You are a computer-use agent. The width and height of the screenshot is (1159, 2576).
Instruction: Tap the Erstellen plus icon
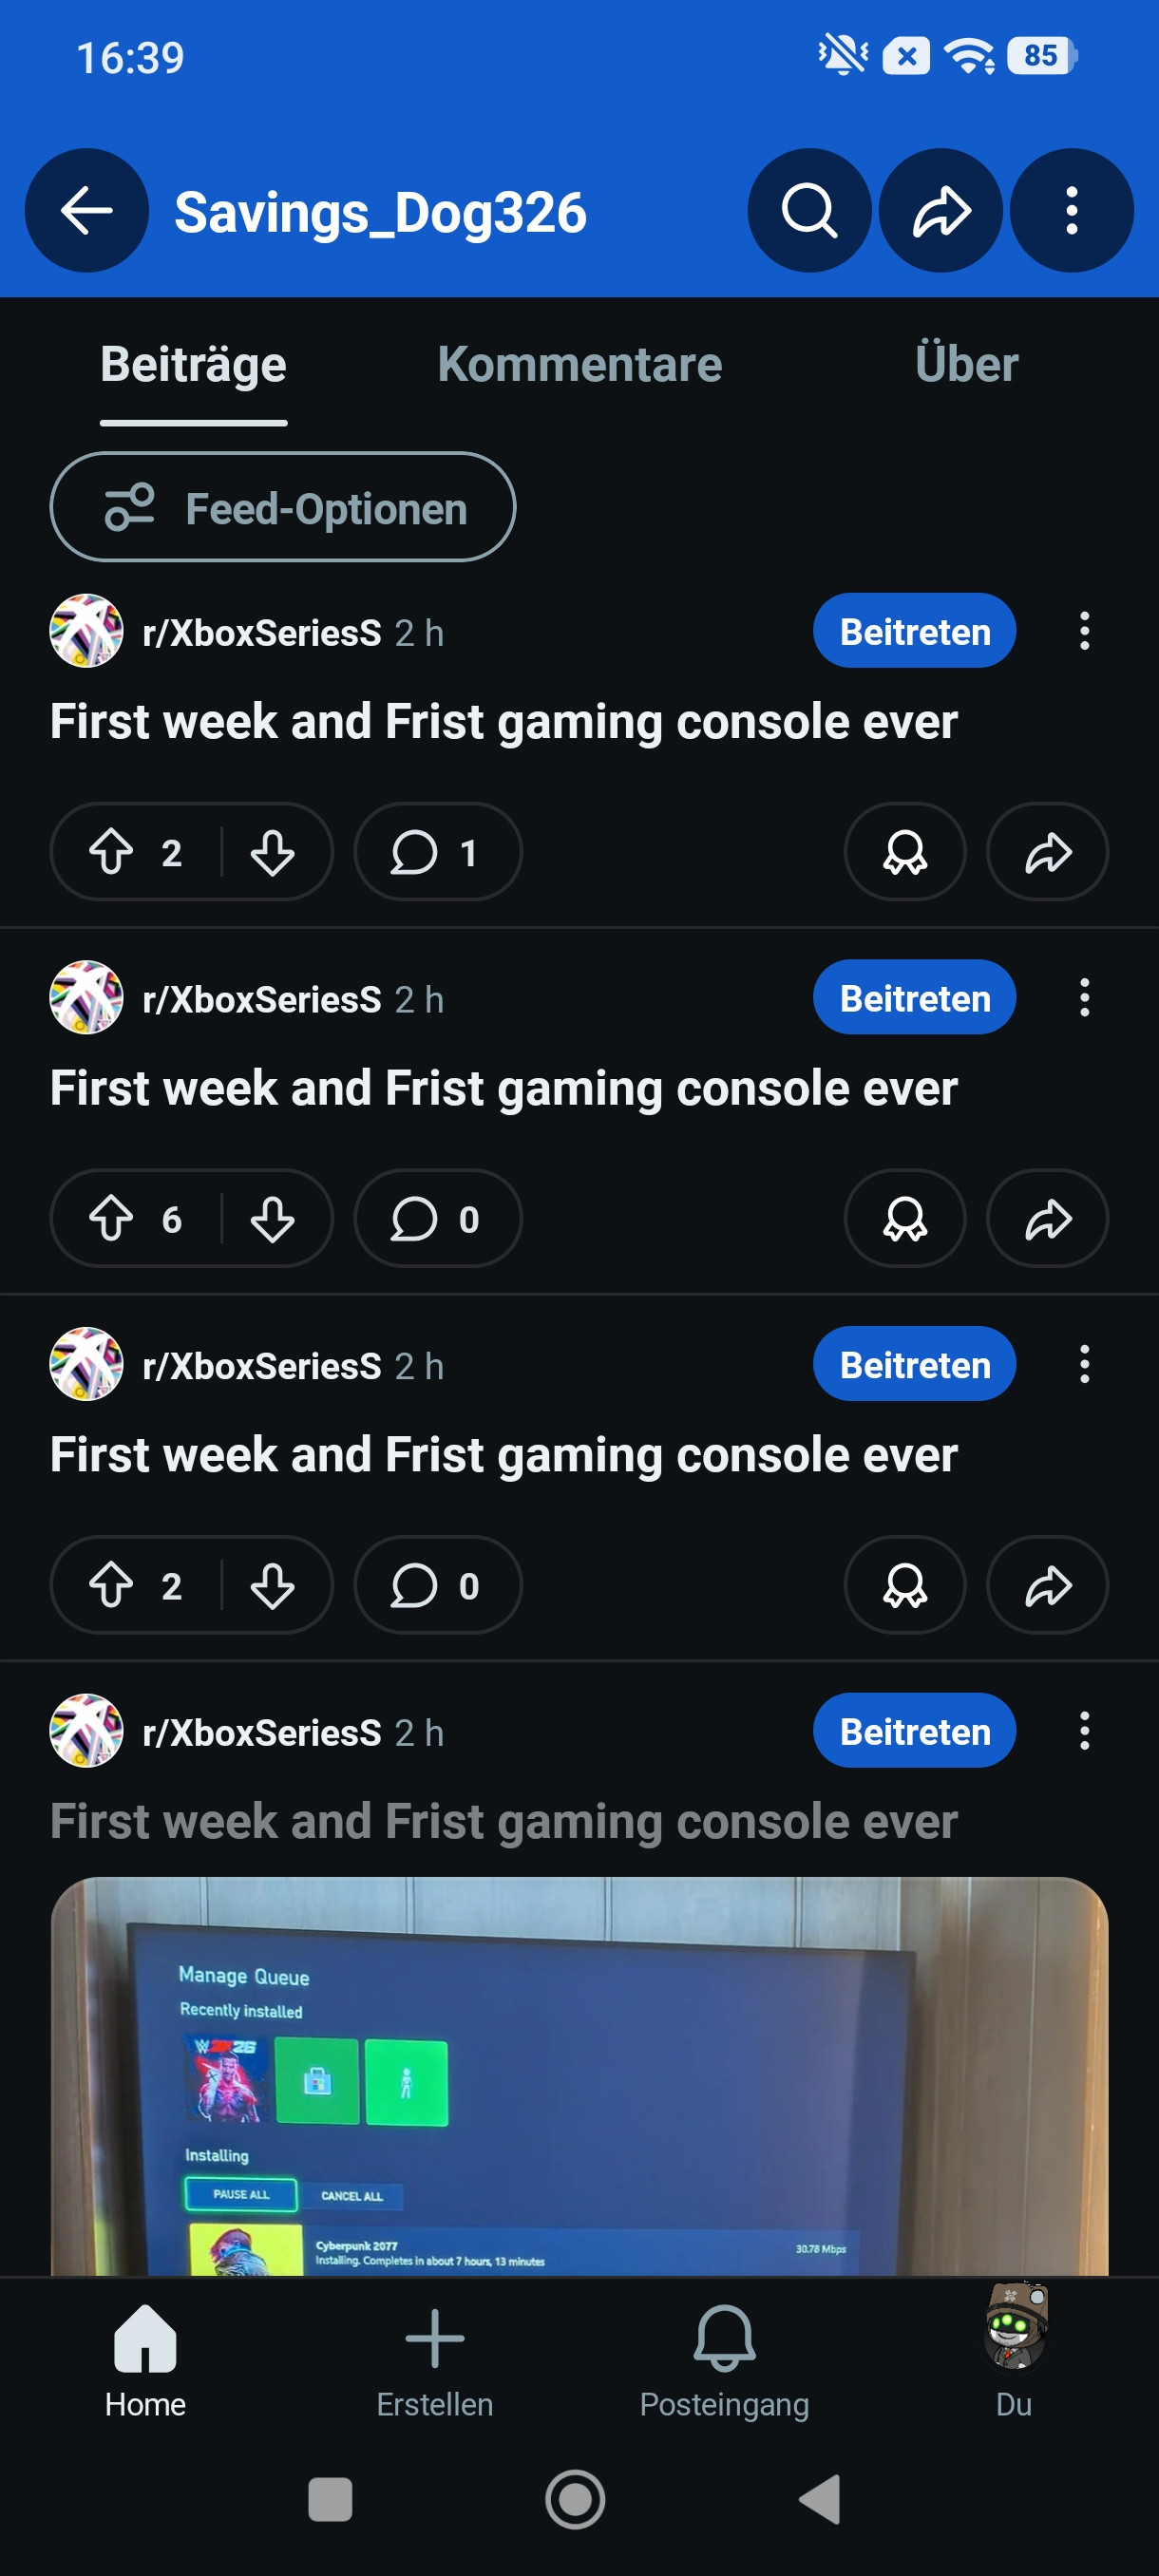(434, 2355)
